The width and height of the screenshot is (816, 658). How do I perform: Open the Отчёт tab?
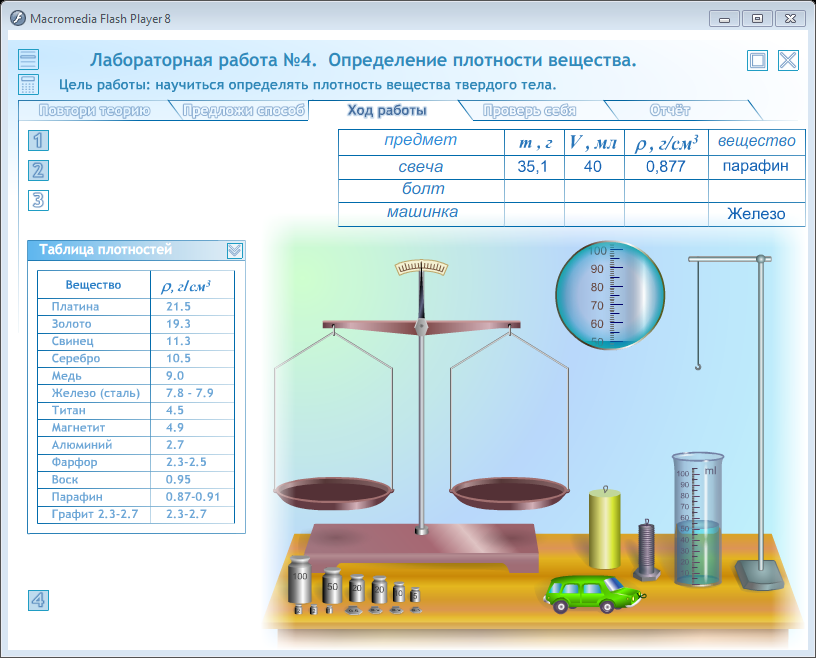(x=670, y=110)
